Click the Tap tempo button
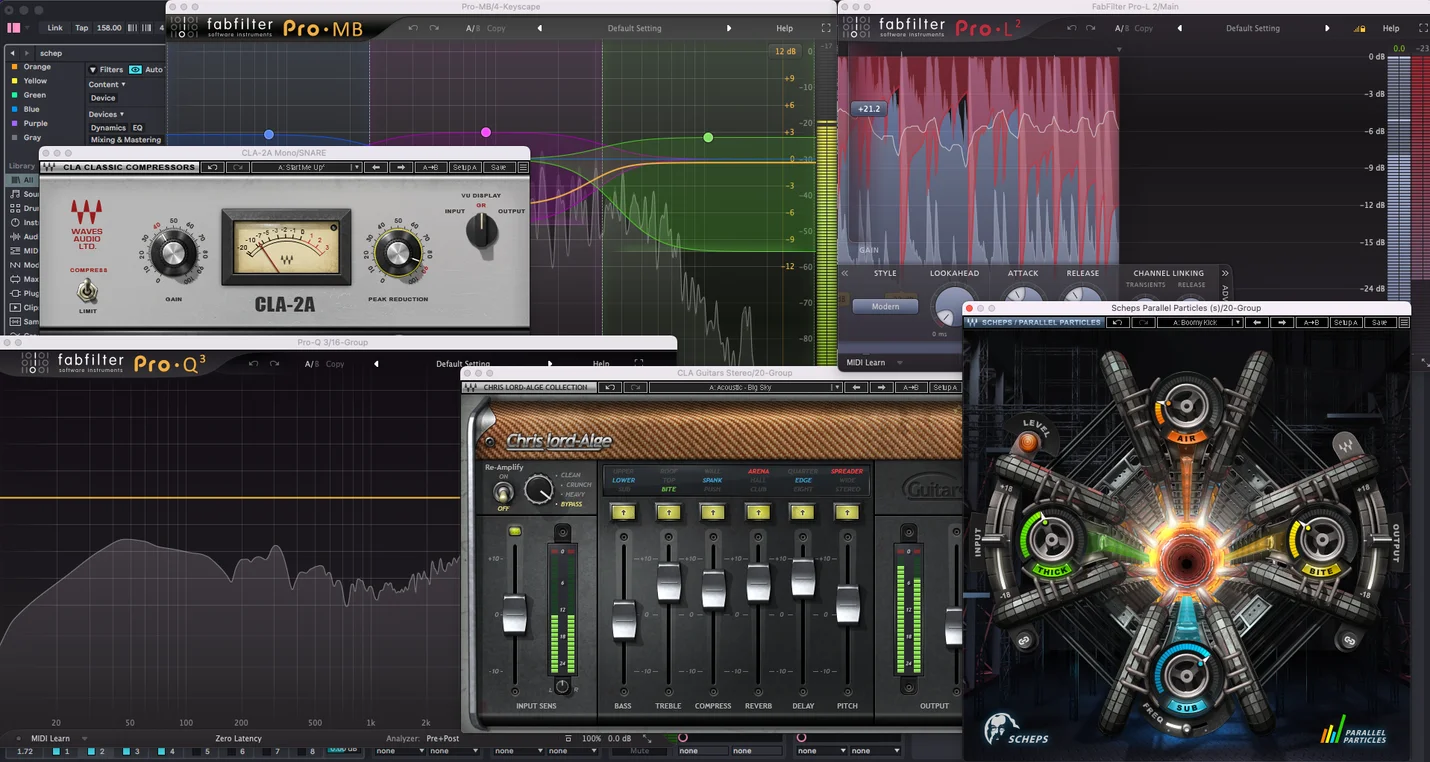Screen dimensions: 1430x762 82,28
